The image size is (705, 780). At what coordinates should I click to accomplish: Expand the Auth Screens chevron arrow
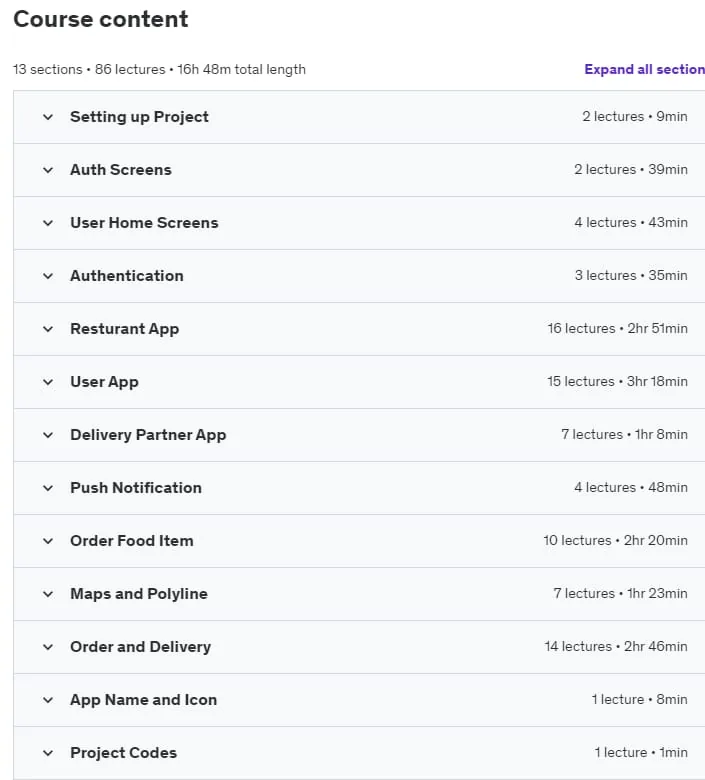tap(48, 170)
